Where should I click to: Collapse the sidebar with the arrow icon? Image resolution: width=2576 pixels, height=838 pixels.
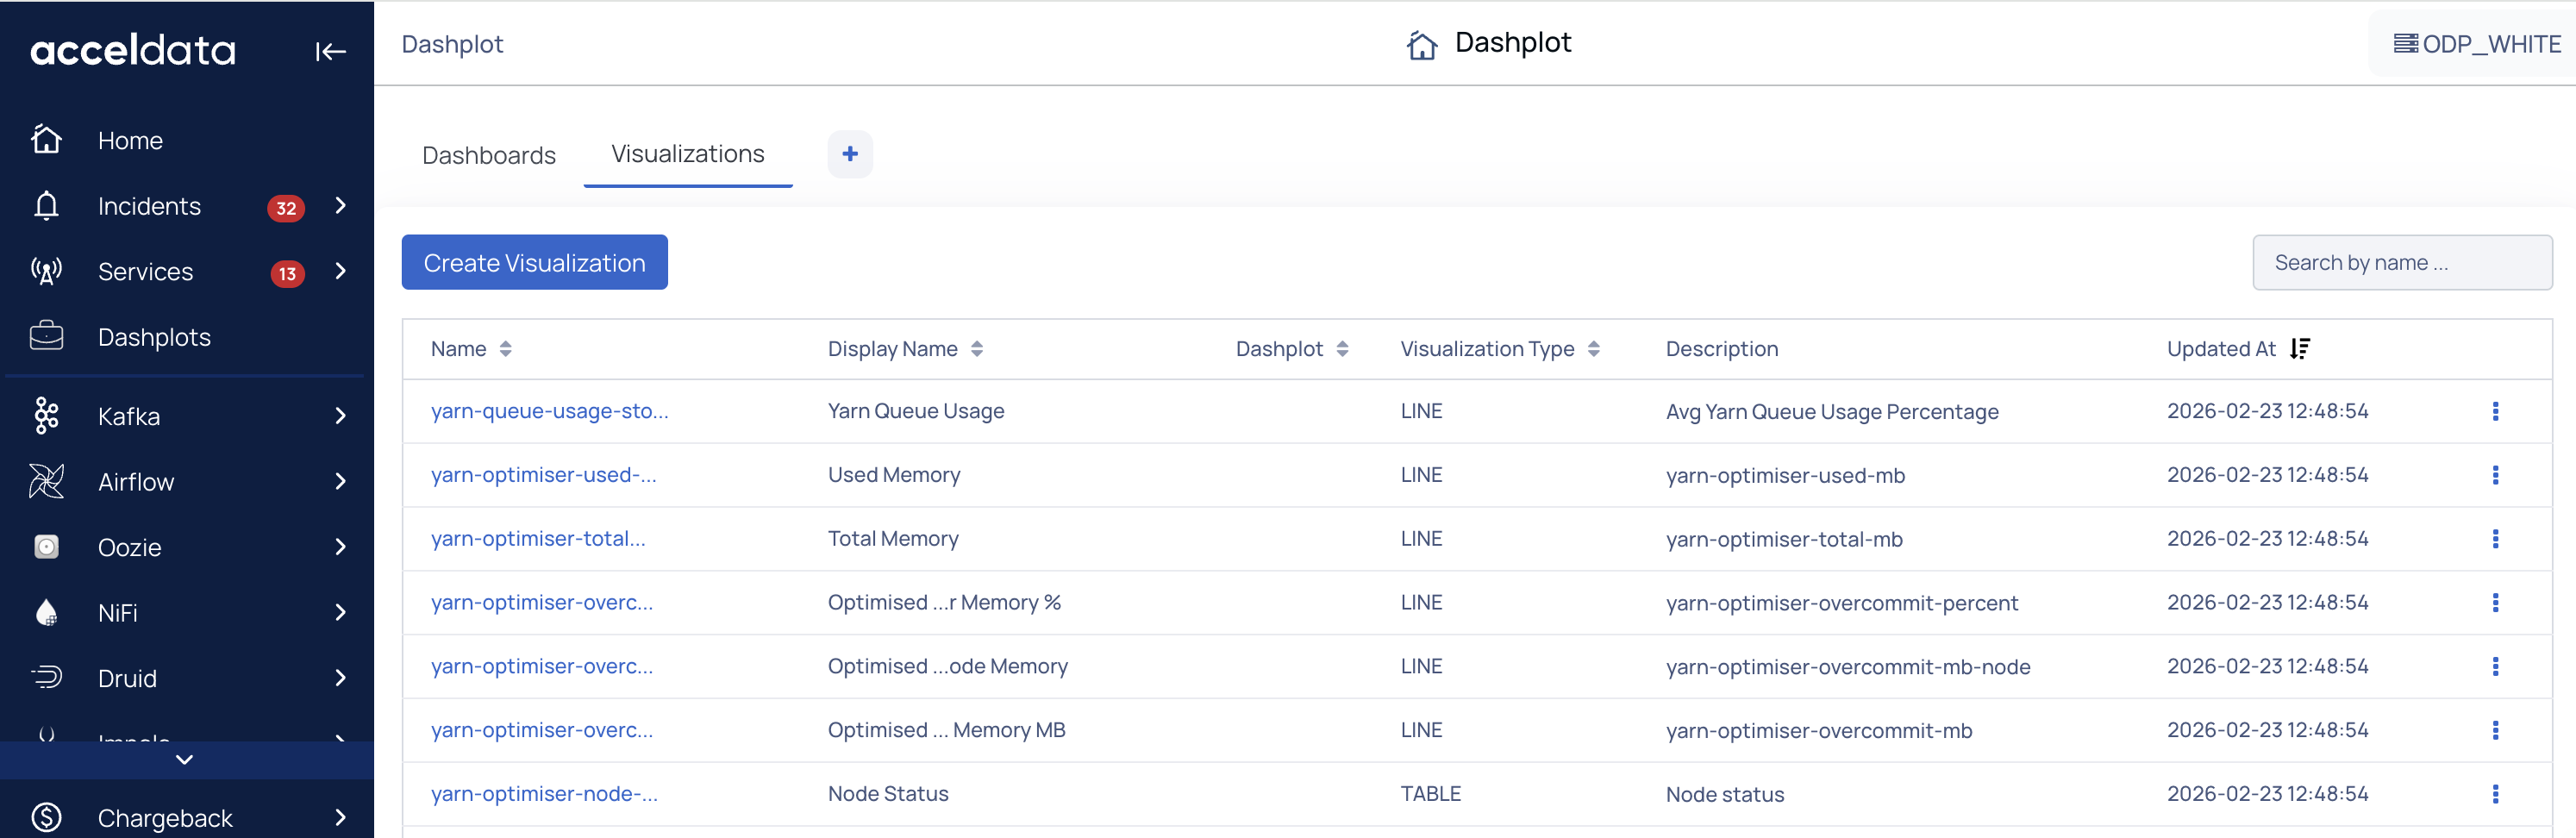pos(330,51)
